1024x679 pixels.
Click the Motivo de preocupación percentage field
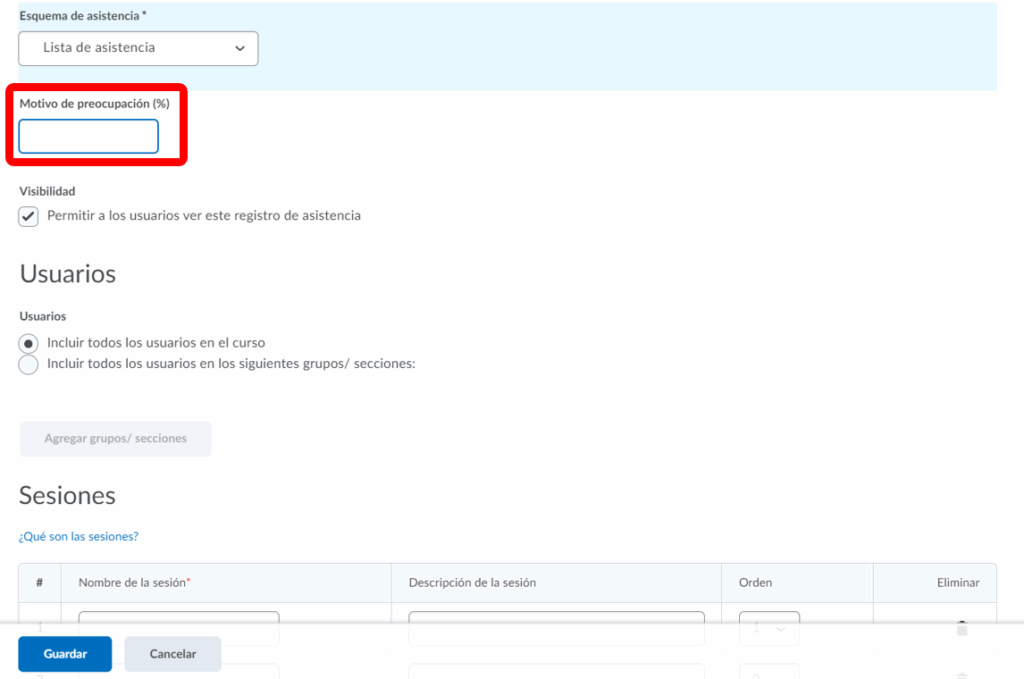88,137
